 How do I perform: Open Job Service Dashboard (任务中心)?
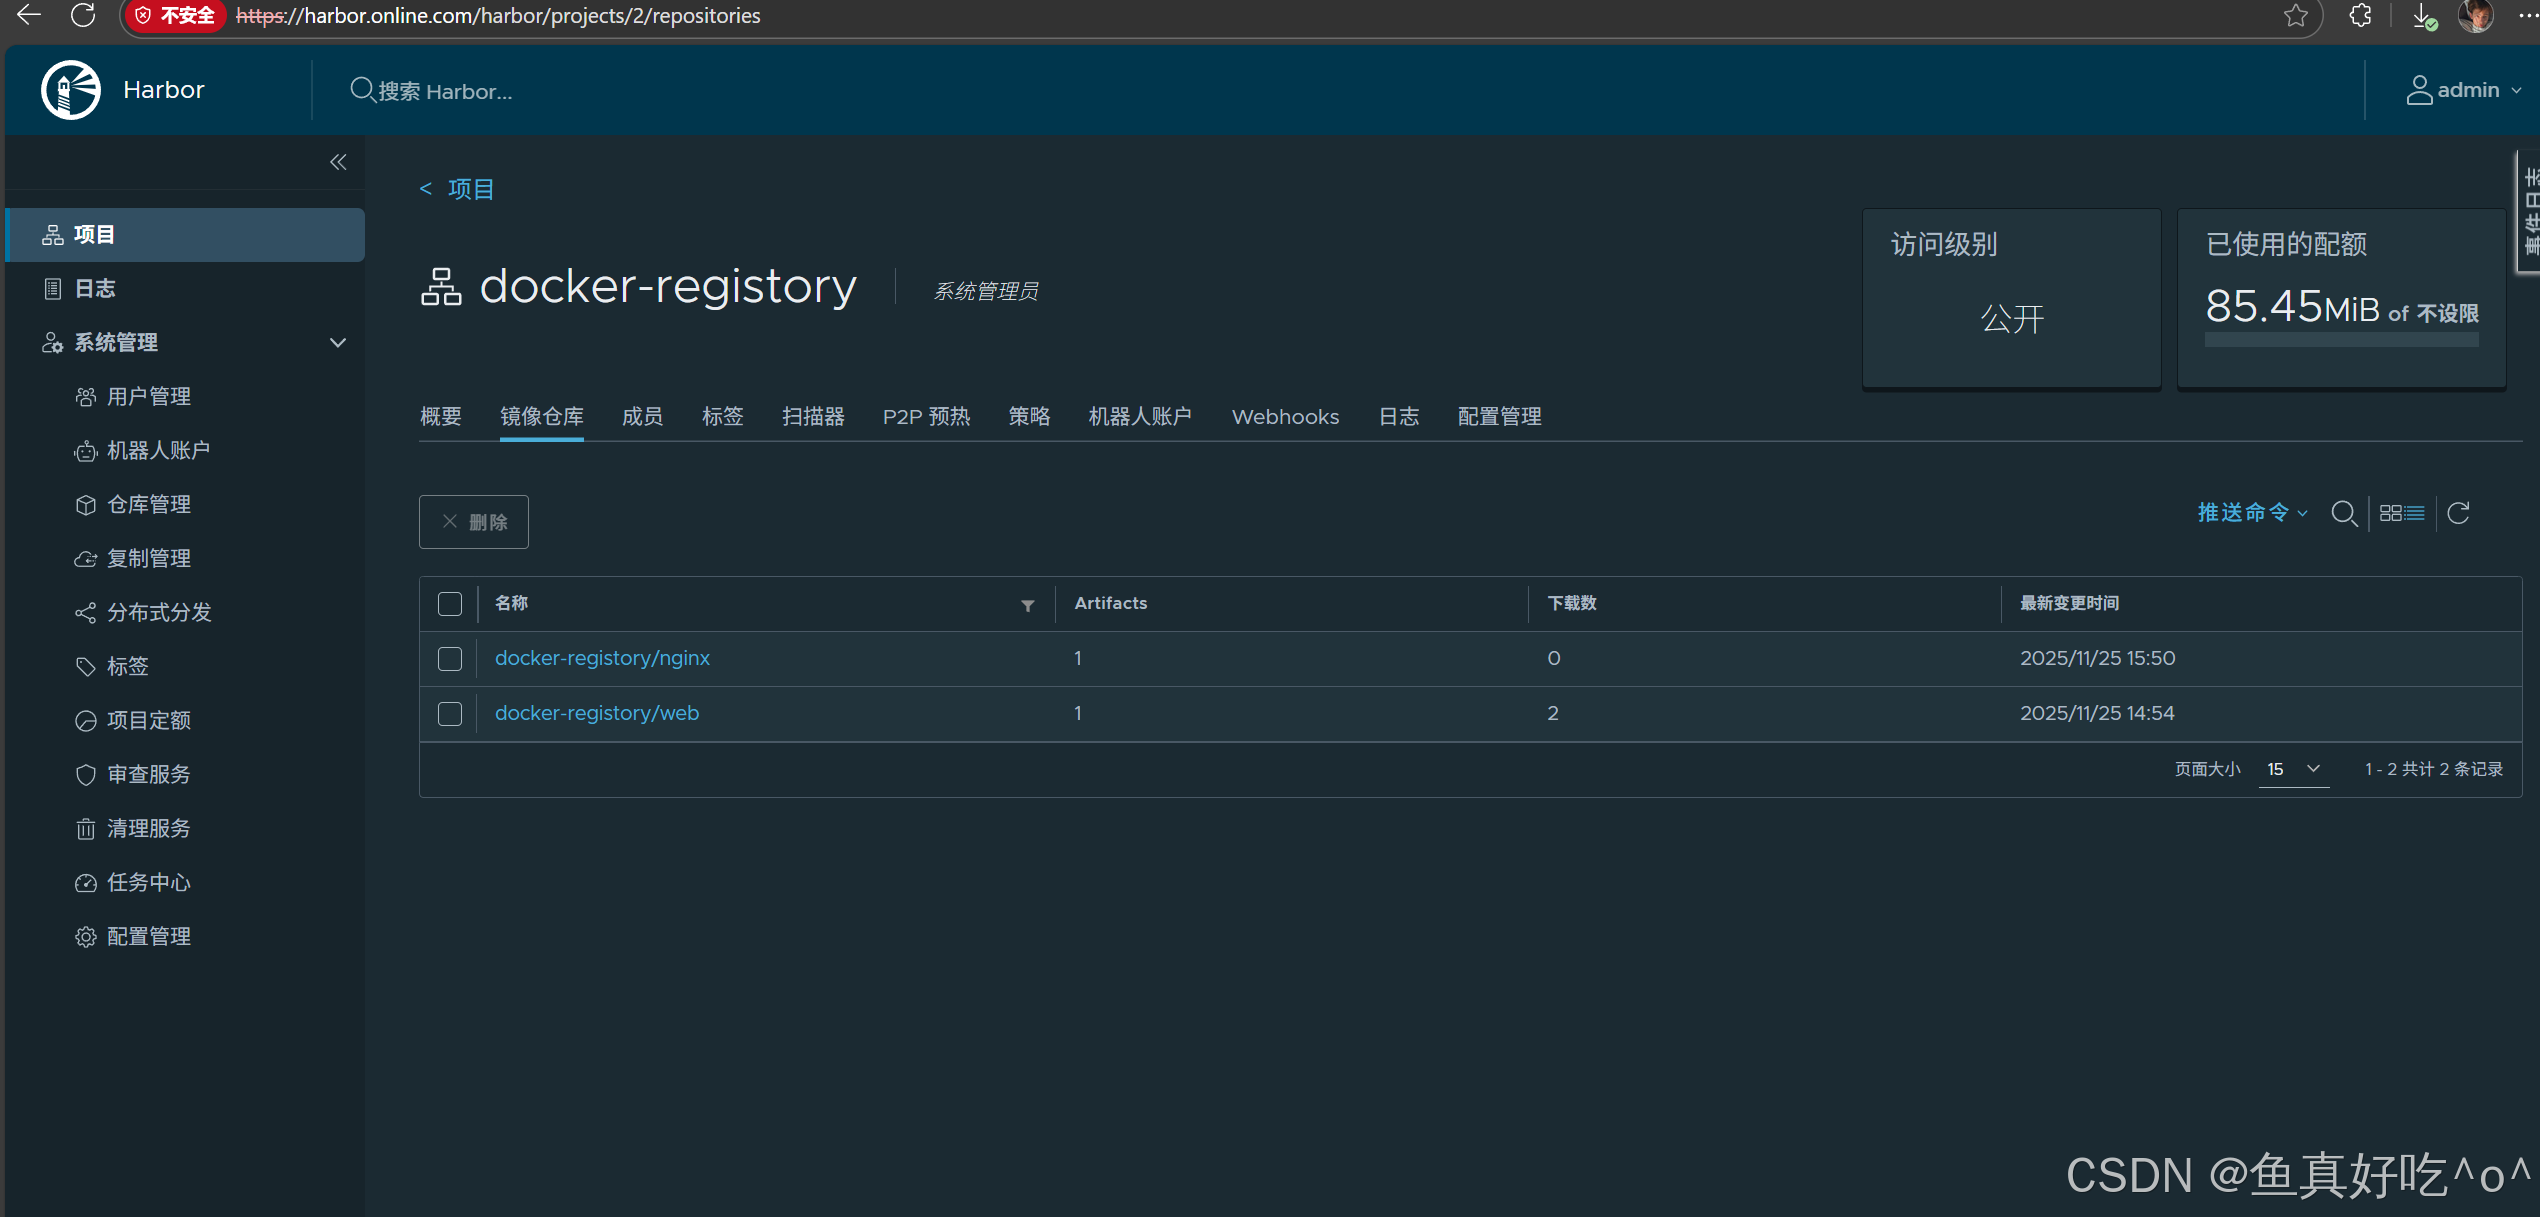148,883
